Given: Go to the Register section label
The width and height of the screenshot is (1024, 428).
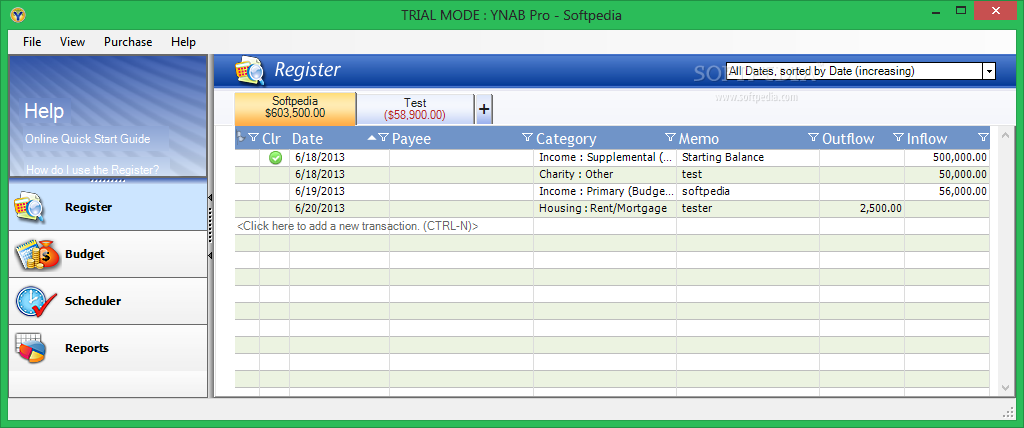Looking at the screenshot, I should [89, 207].
